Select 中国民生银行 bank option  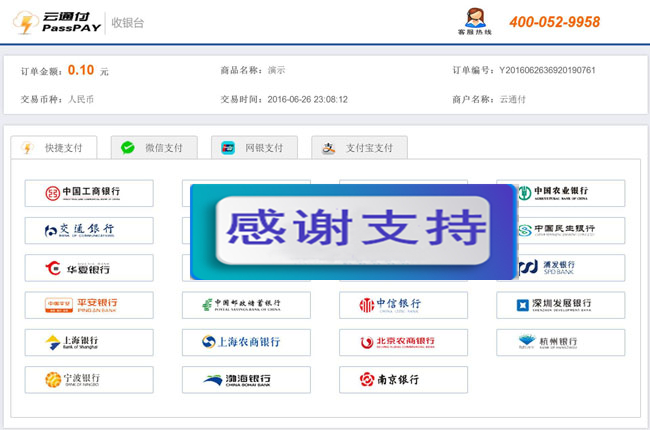coord(571,231)
